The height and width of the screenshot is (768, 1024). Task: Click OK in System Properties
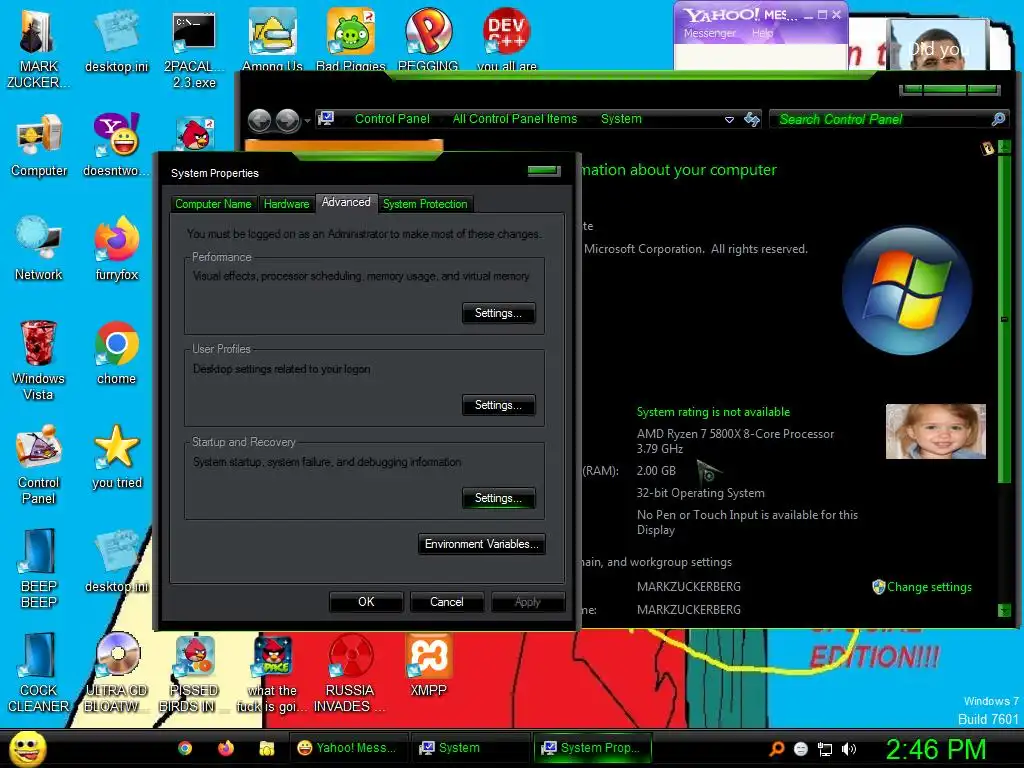pyautogui.click(x=366, y=602)
